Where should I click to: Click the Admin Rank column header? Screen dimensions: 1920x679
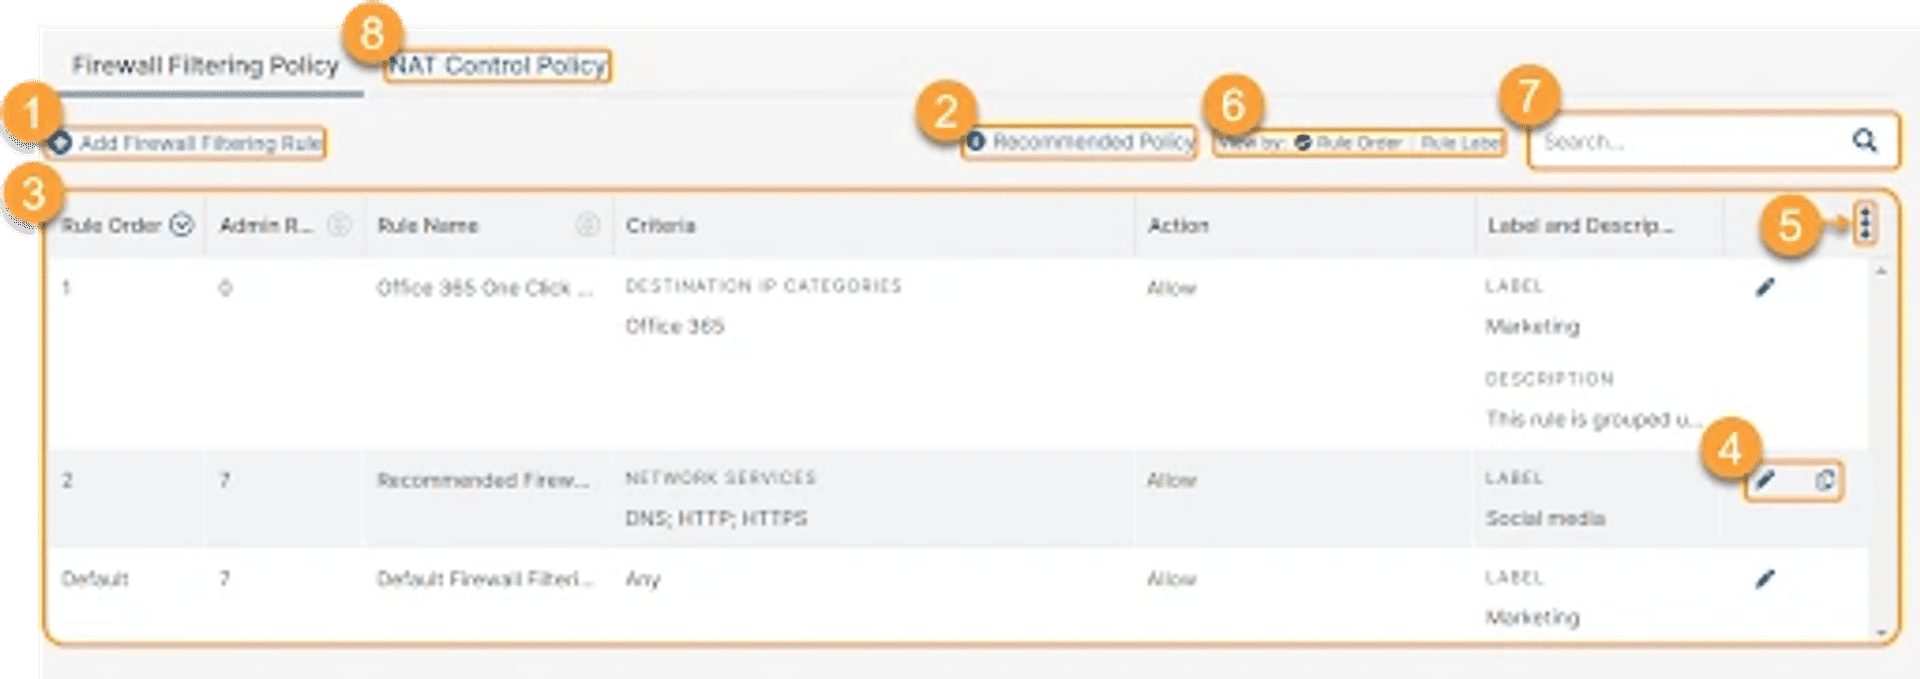(x=266, y=225)
